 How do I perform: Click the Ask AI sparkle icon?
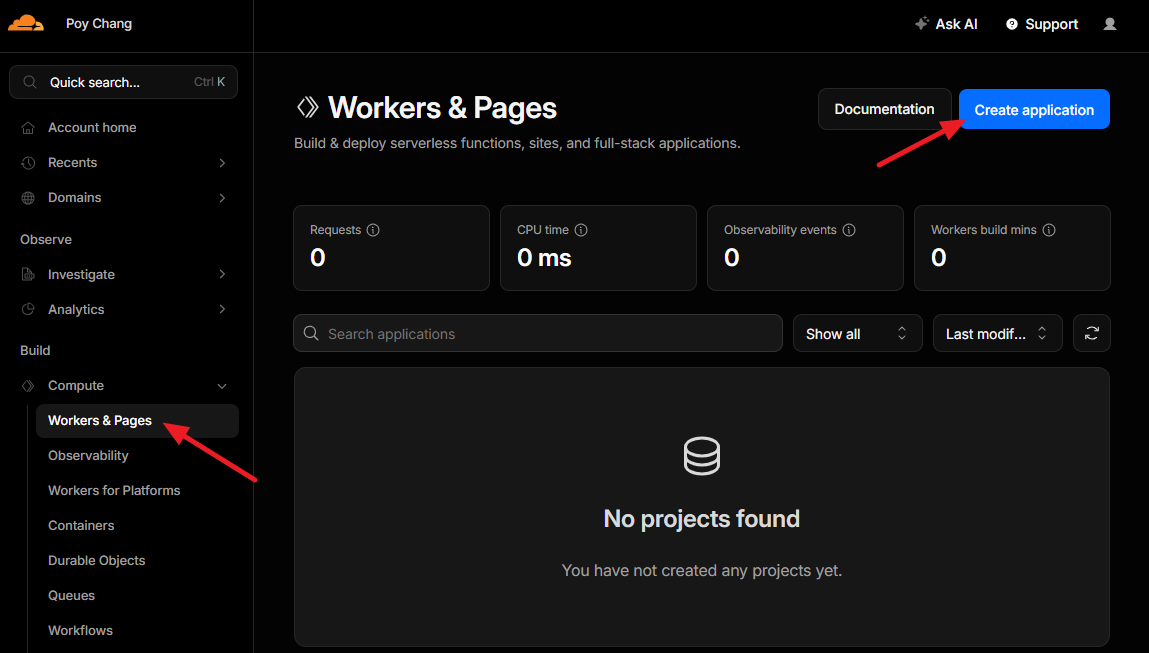pyautogui.click(x=922, y=23)
